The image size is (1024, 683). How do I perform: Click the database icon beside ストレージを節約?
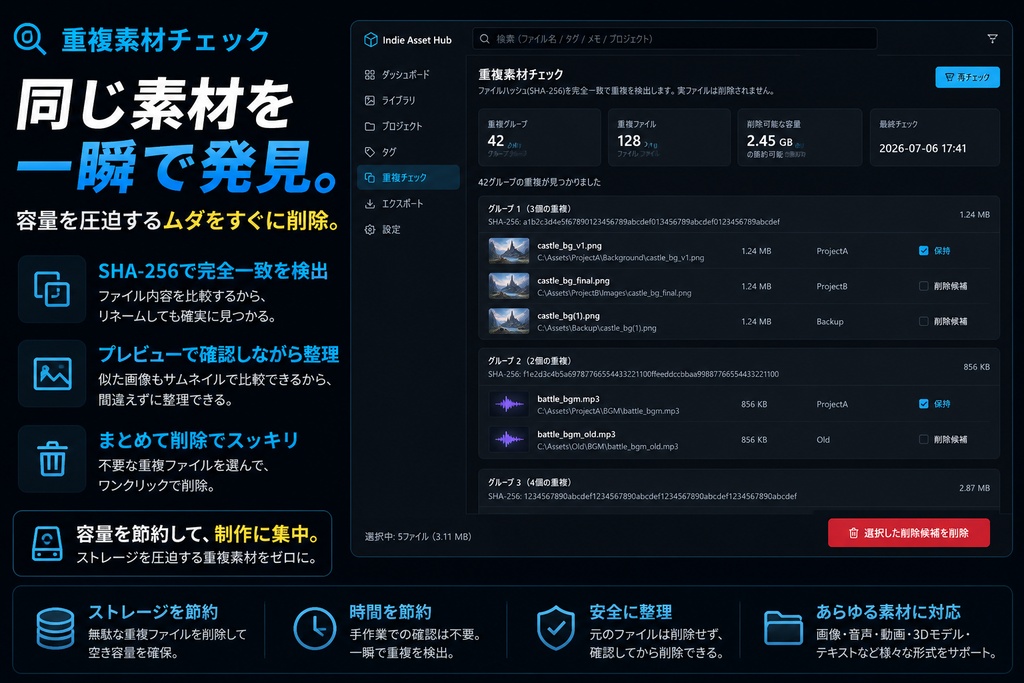[56, 628]
